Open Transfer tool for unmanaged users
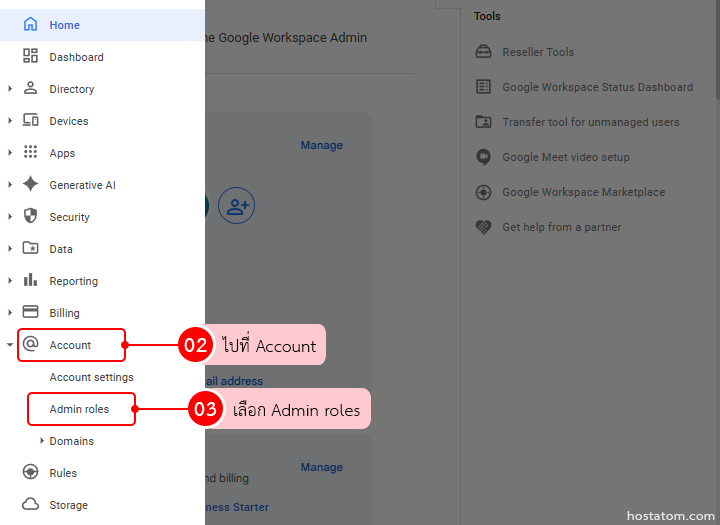The height and width of the screenshot is (525, 720). point(591,122)
